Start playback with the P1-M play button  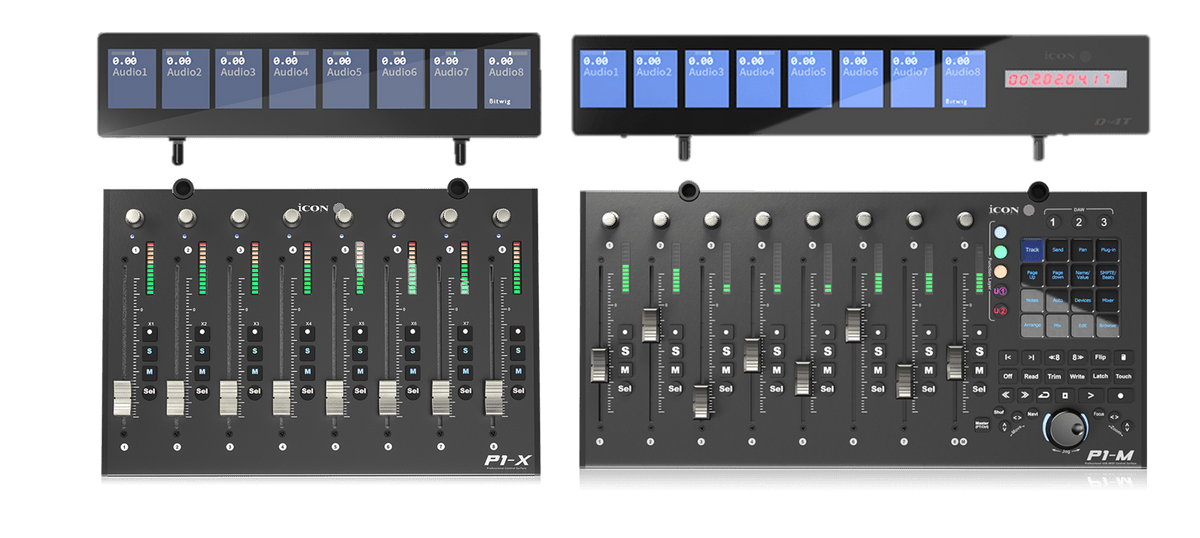coord(1091,395)
